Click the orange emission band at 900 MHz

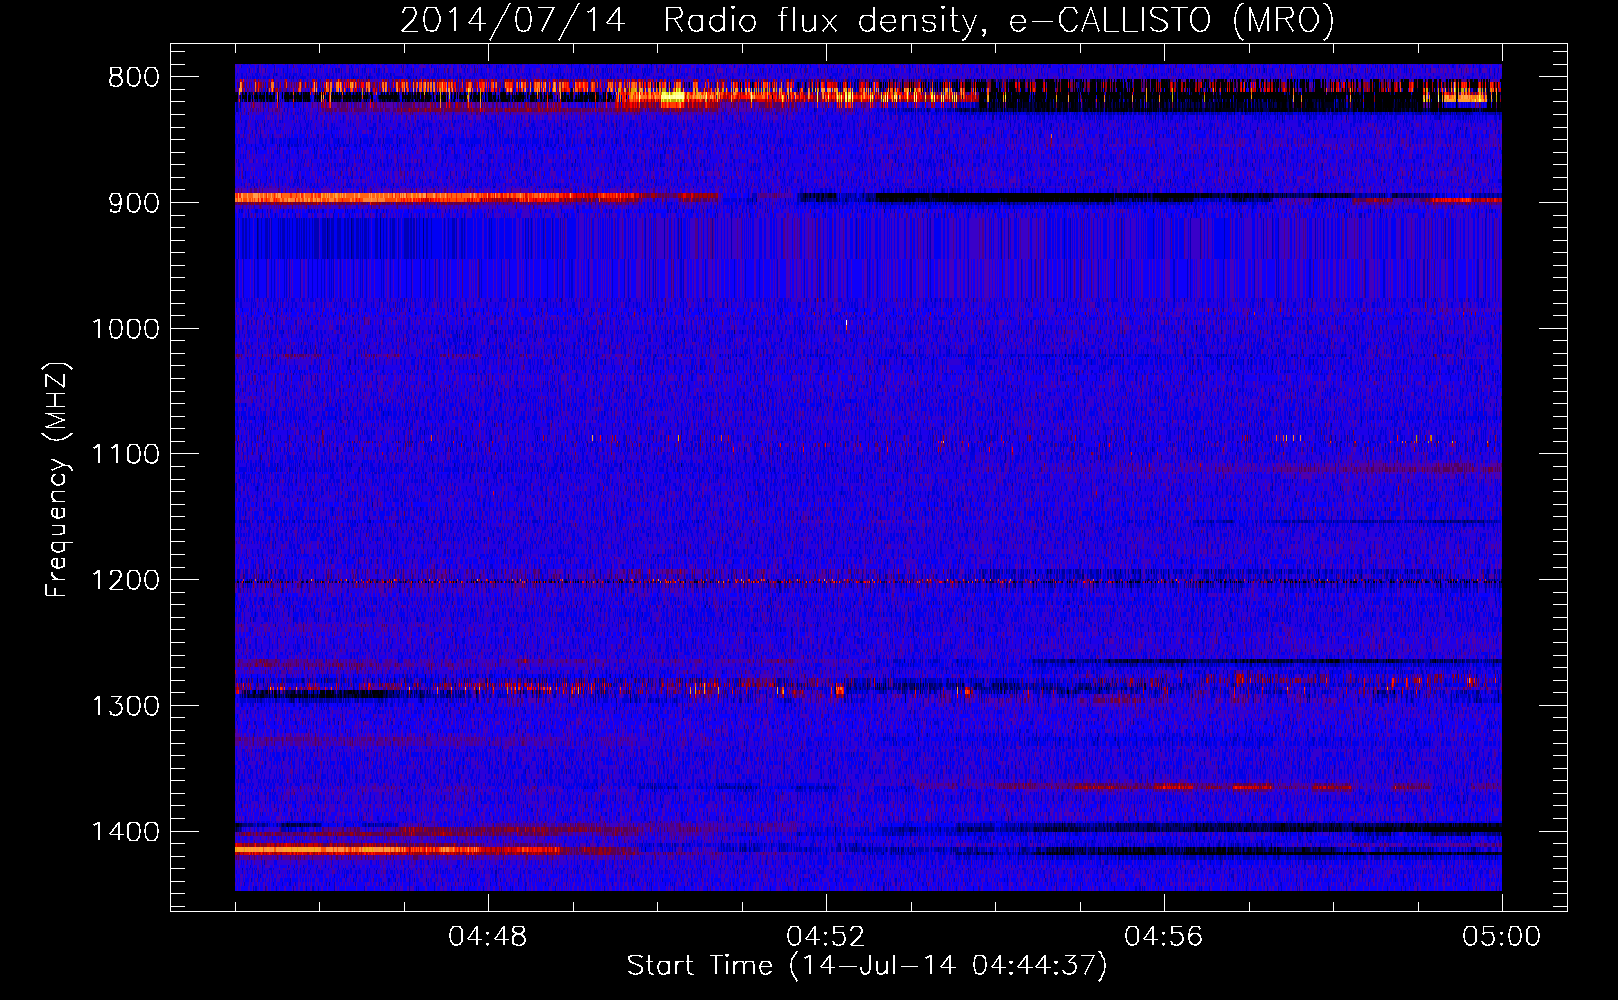pos(436,198)
